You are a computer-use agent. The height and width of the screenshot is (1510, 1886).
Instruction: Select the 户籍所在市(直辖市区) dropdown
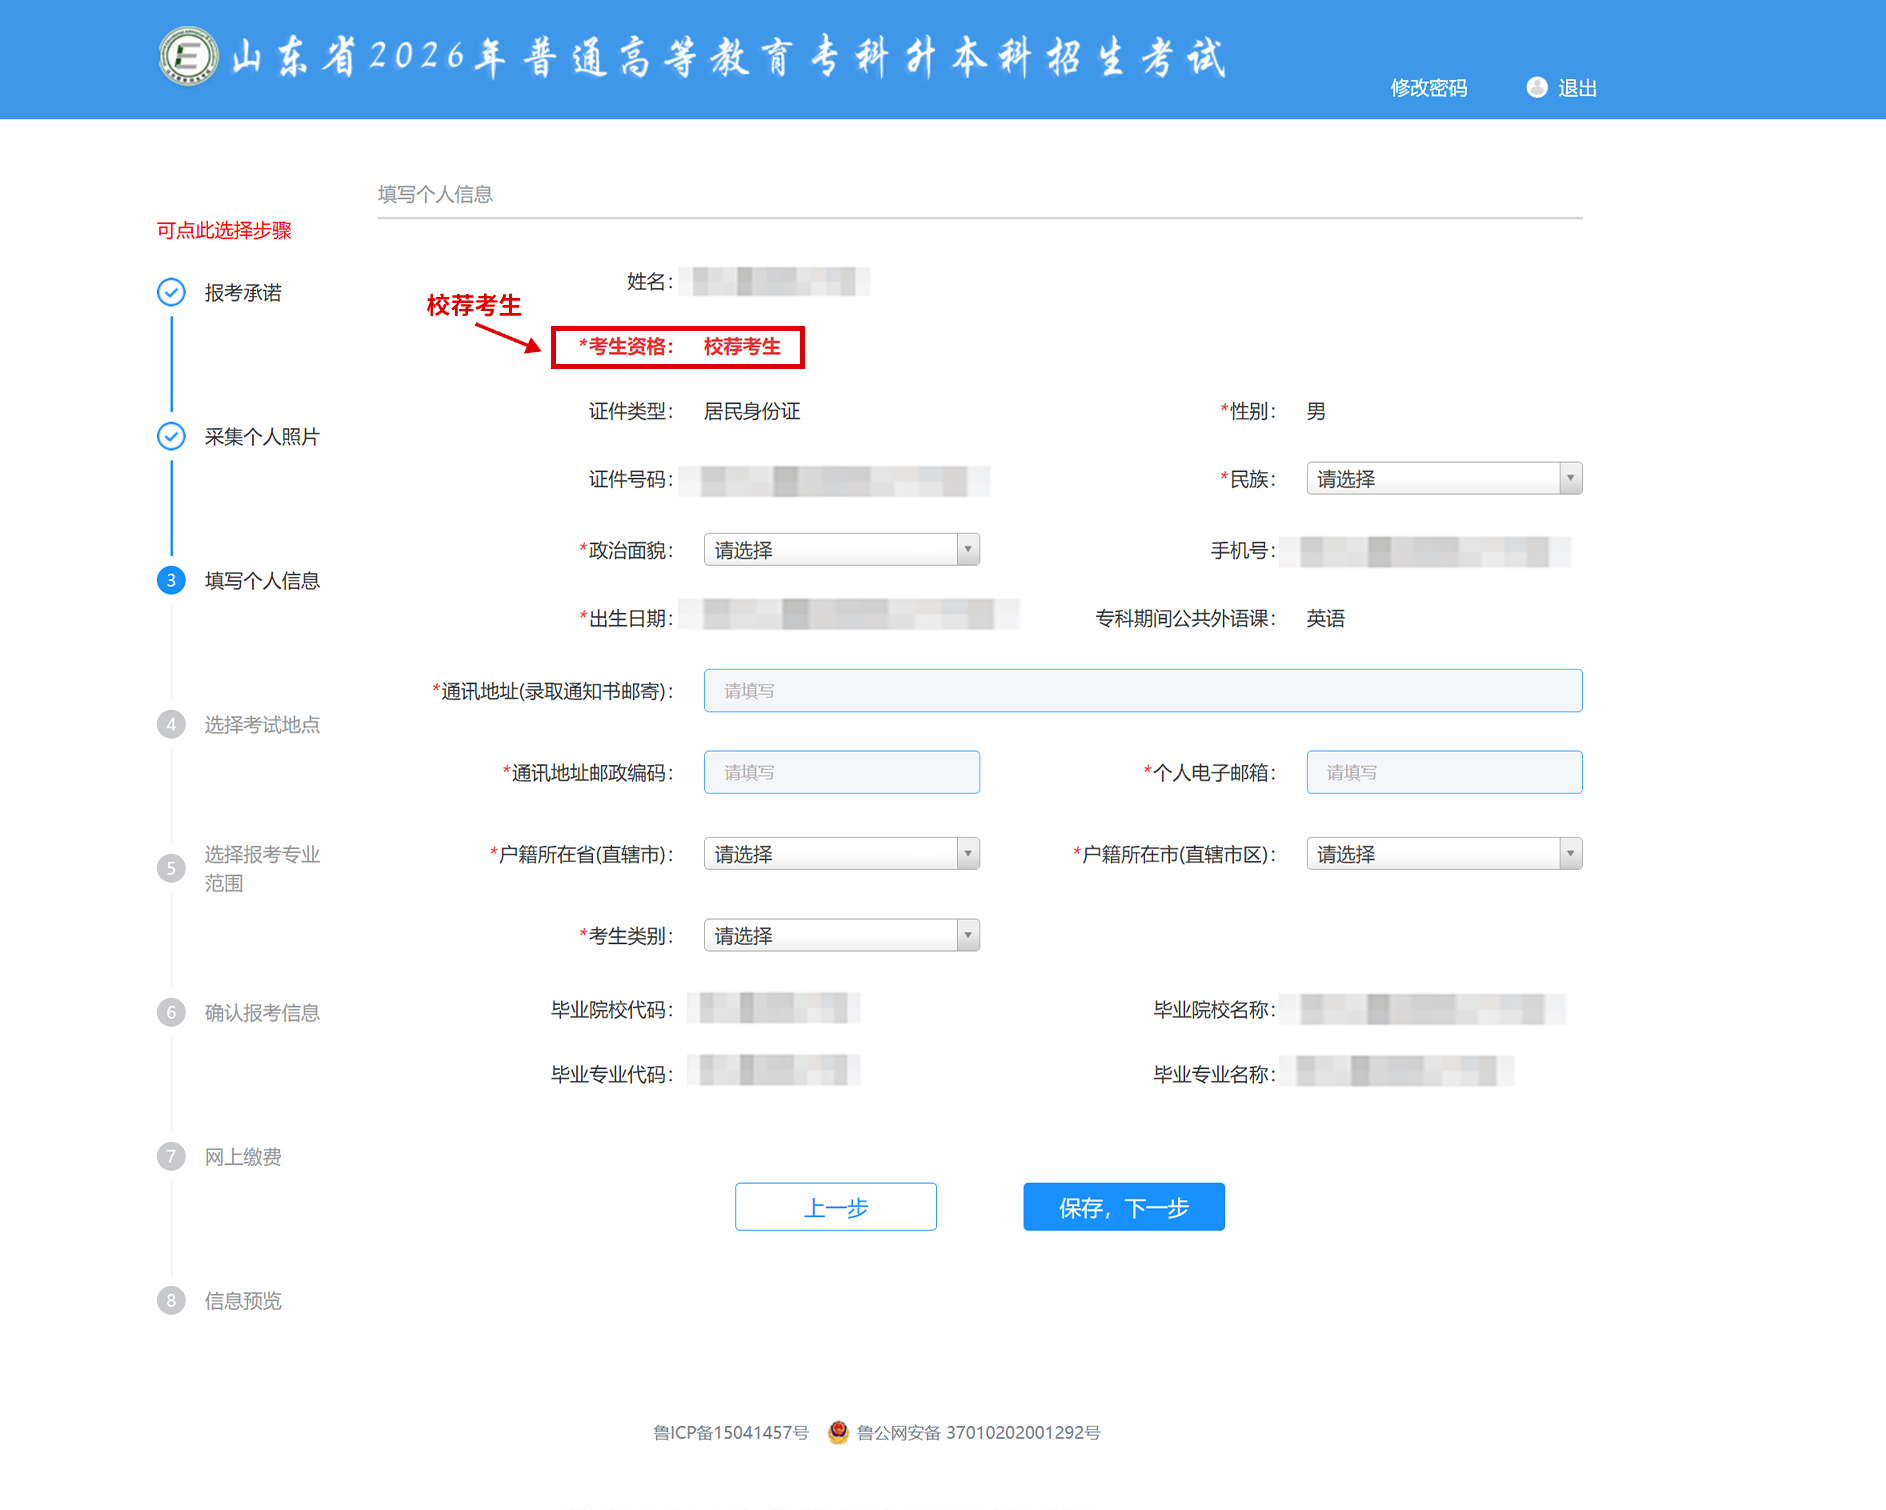[1443, 854]
